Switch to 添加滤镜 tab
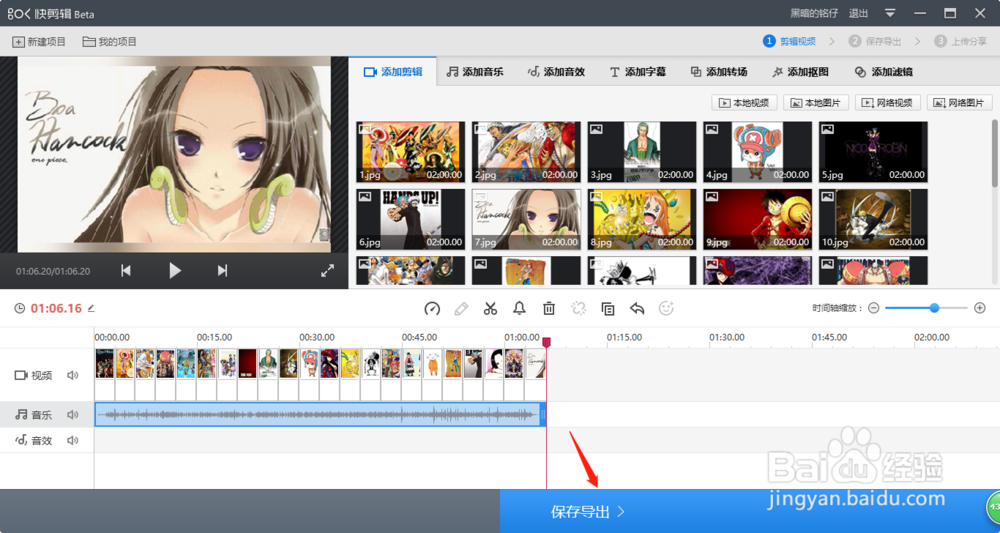 click(883, 72)
